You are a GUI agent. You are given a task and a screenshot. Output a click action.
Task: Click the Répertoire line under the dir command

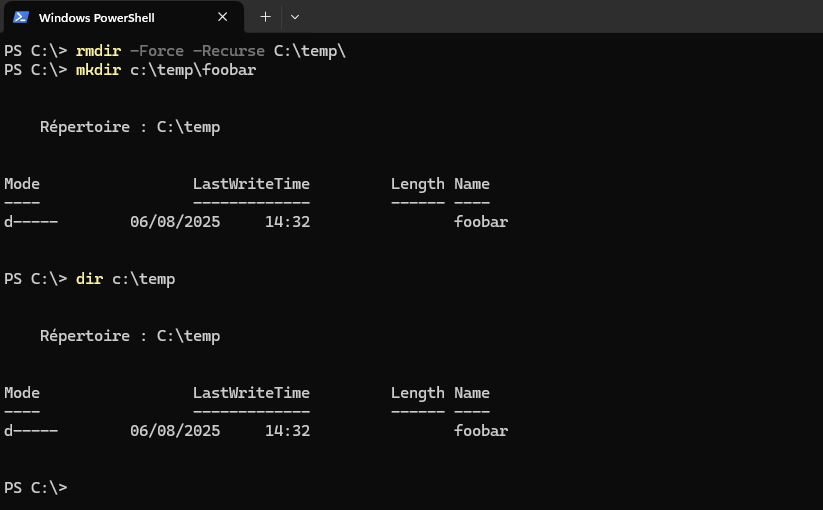point(130,336)
